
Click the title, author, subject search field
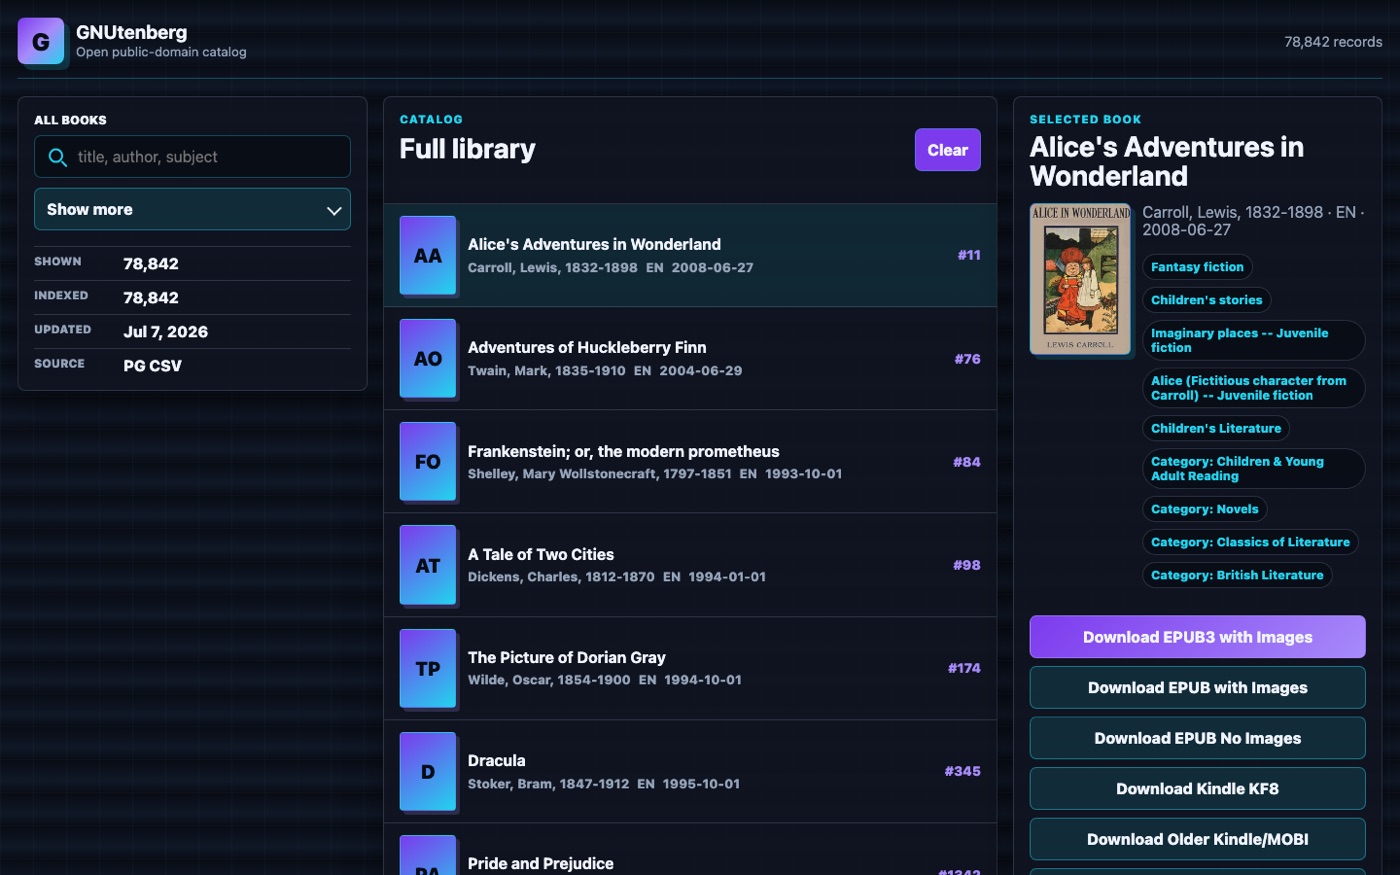[192, 157]
